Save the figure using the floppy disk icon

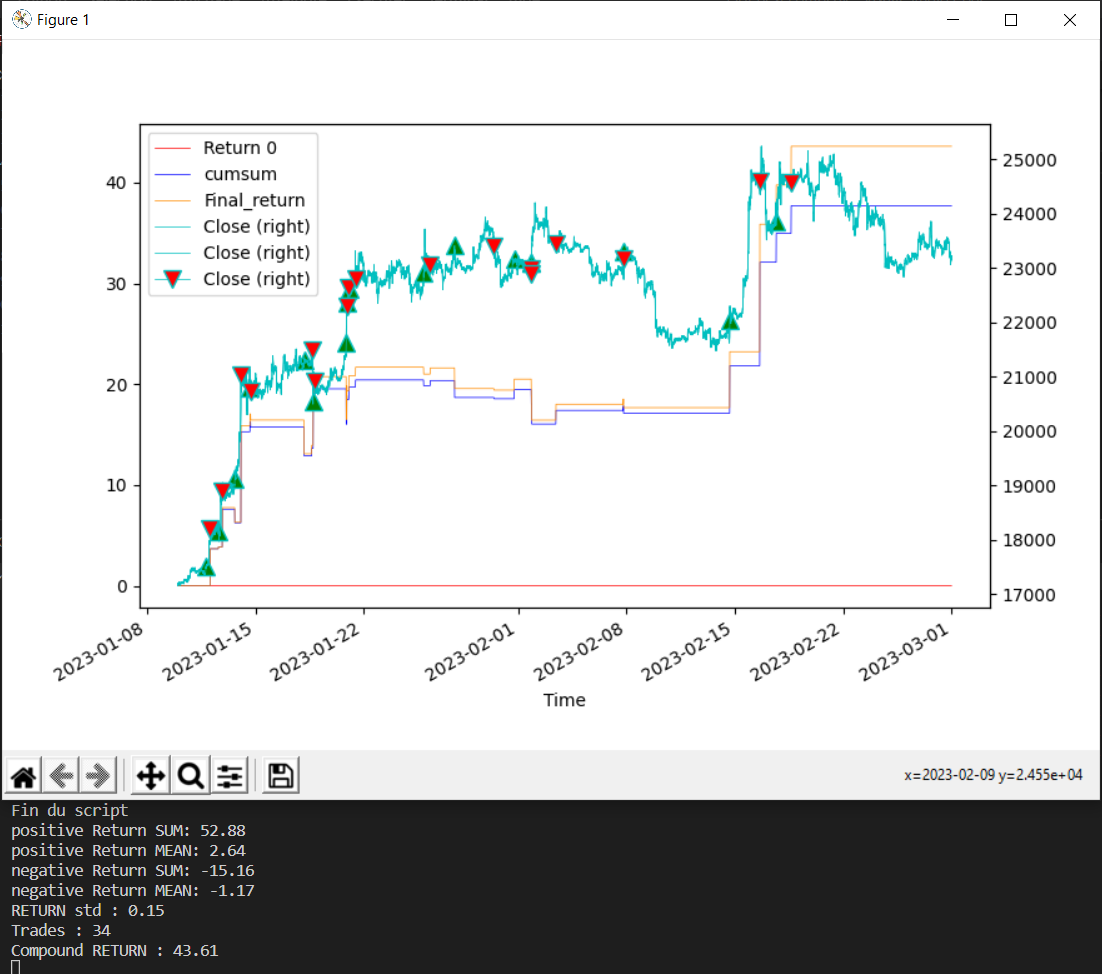(x=280, y=775)
